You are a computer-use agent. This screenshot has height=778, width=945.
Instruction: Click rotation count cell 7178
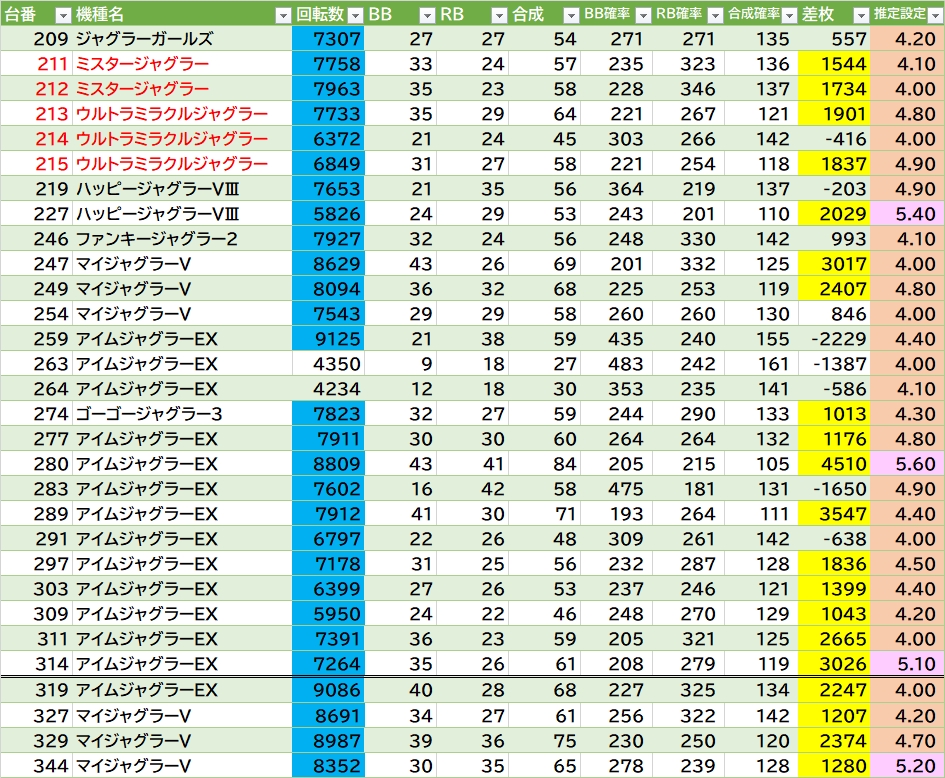328,564
